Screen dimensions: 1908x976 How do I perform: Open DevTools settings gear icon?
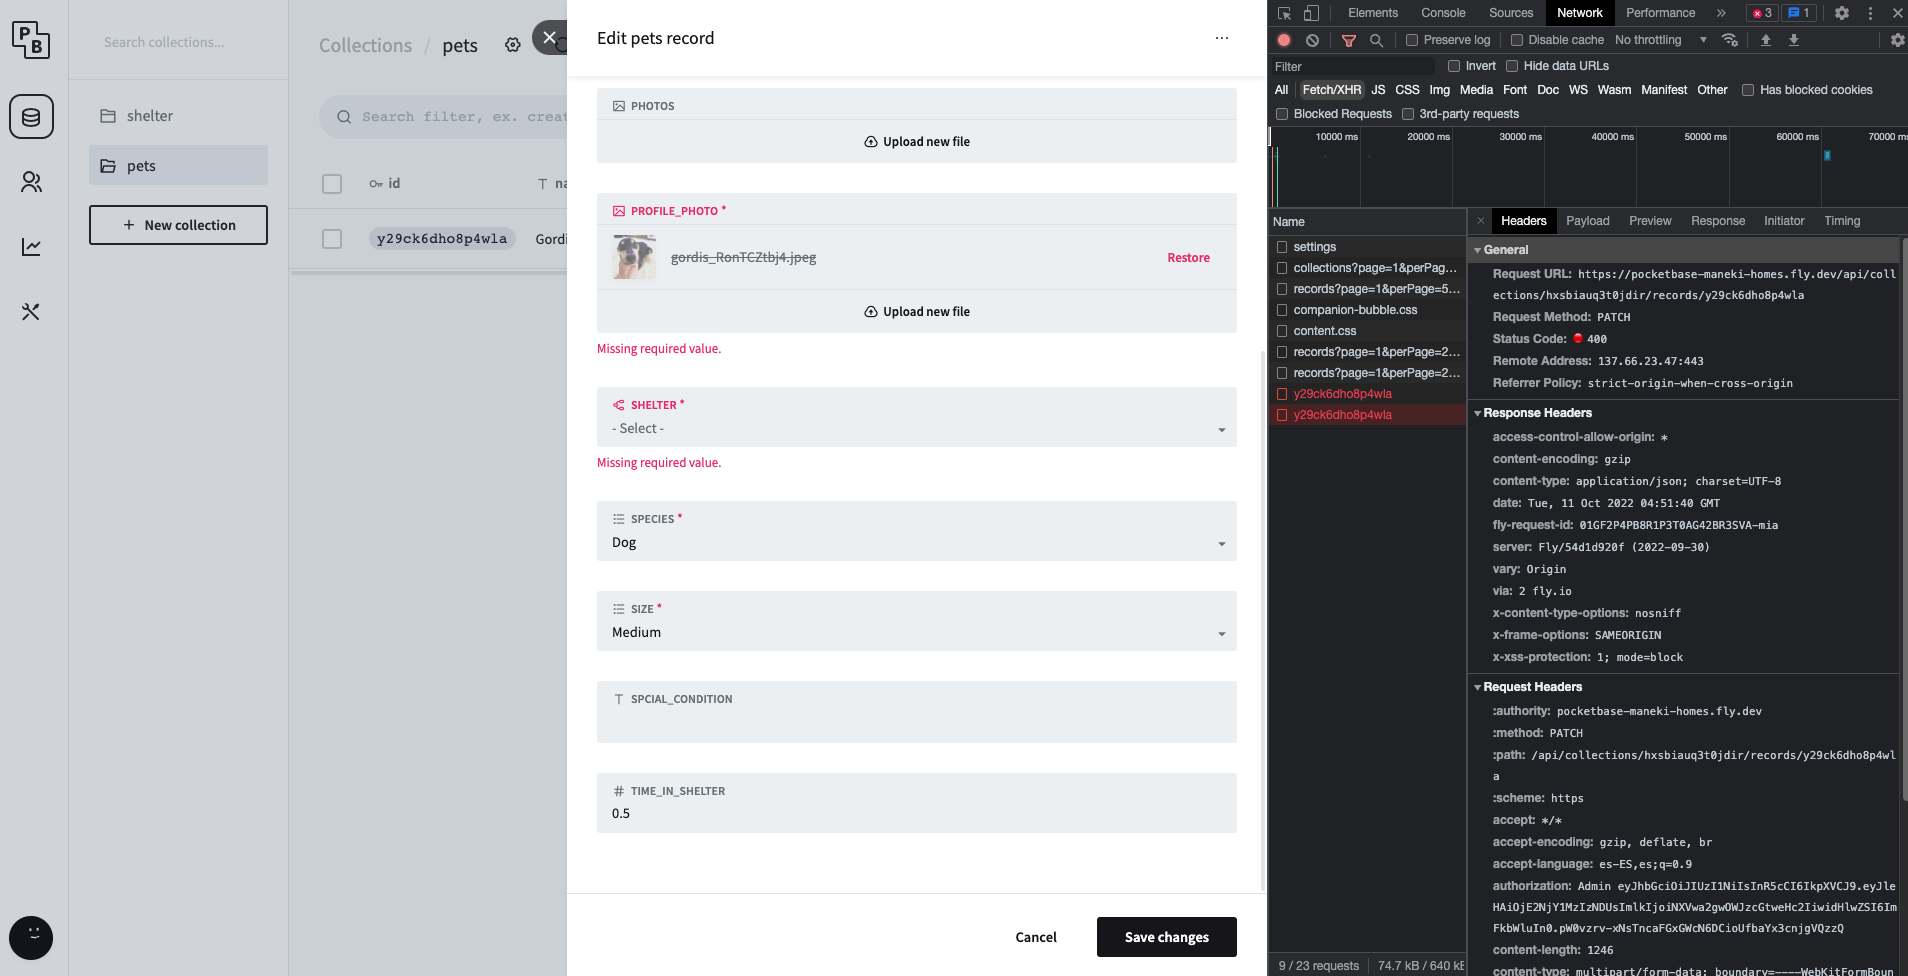pyautogui.click(x=1842, y=13)
